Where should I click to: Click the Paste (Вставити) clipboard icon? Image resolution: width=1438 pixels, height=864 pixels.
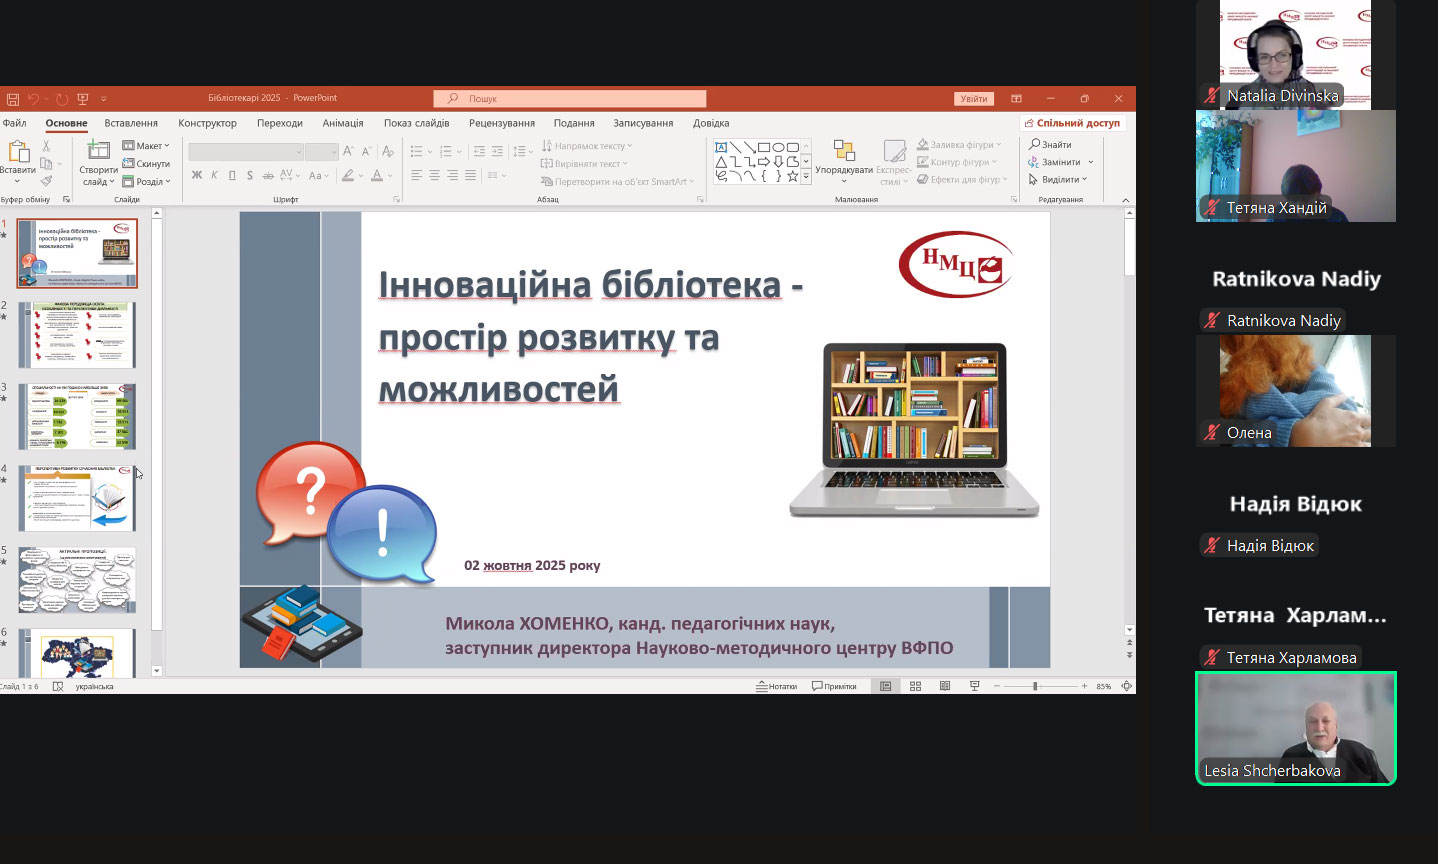[18, 152]
